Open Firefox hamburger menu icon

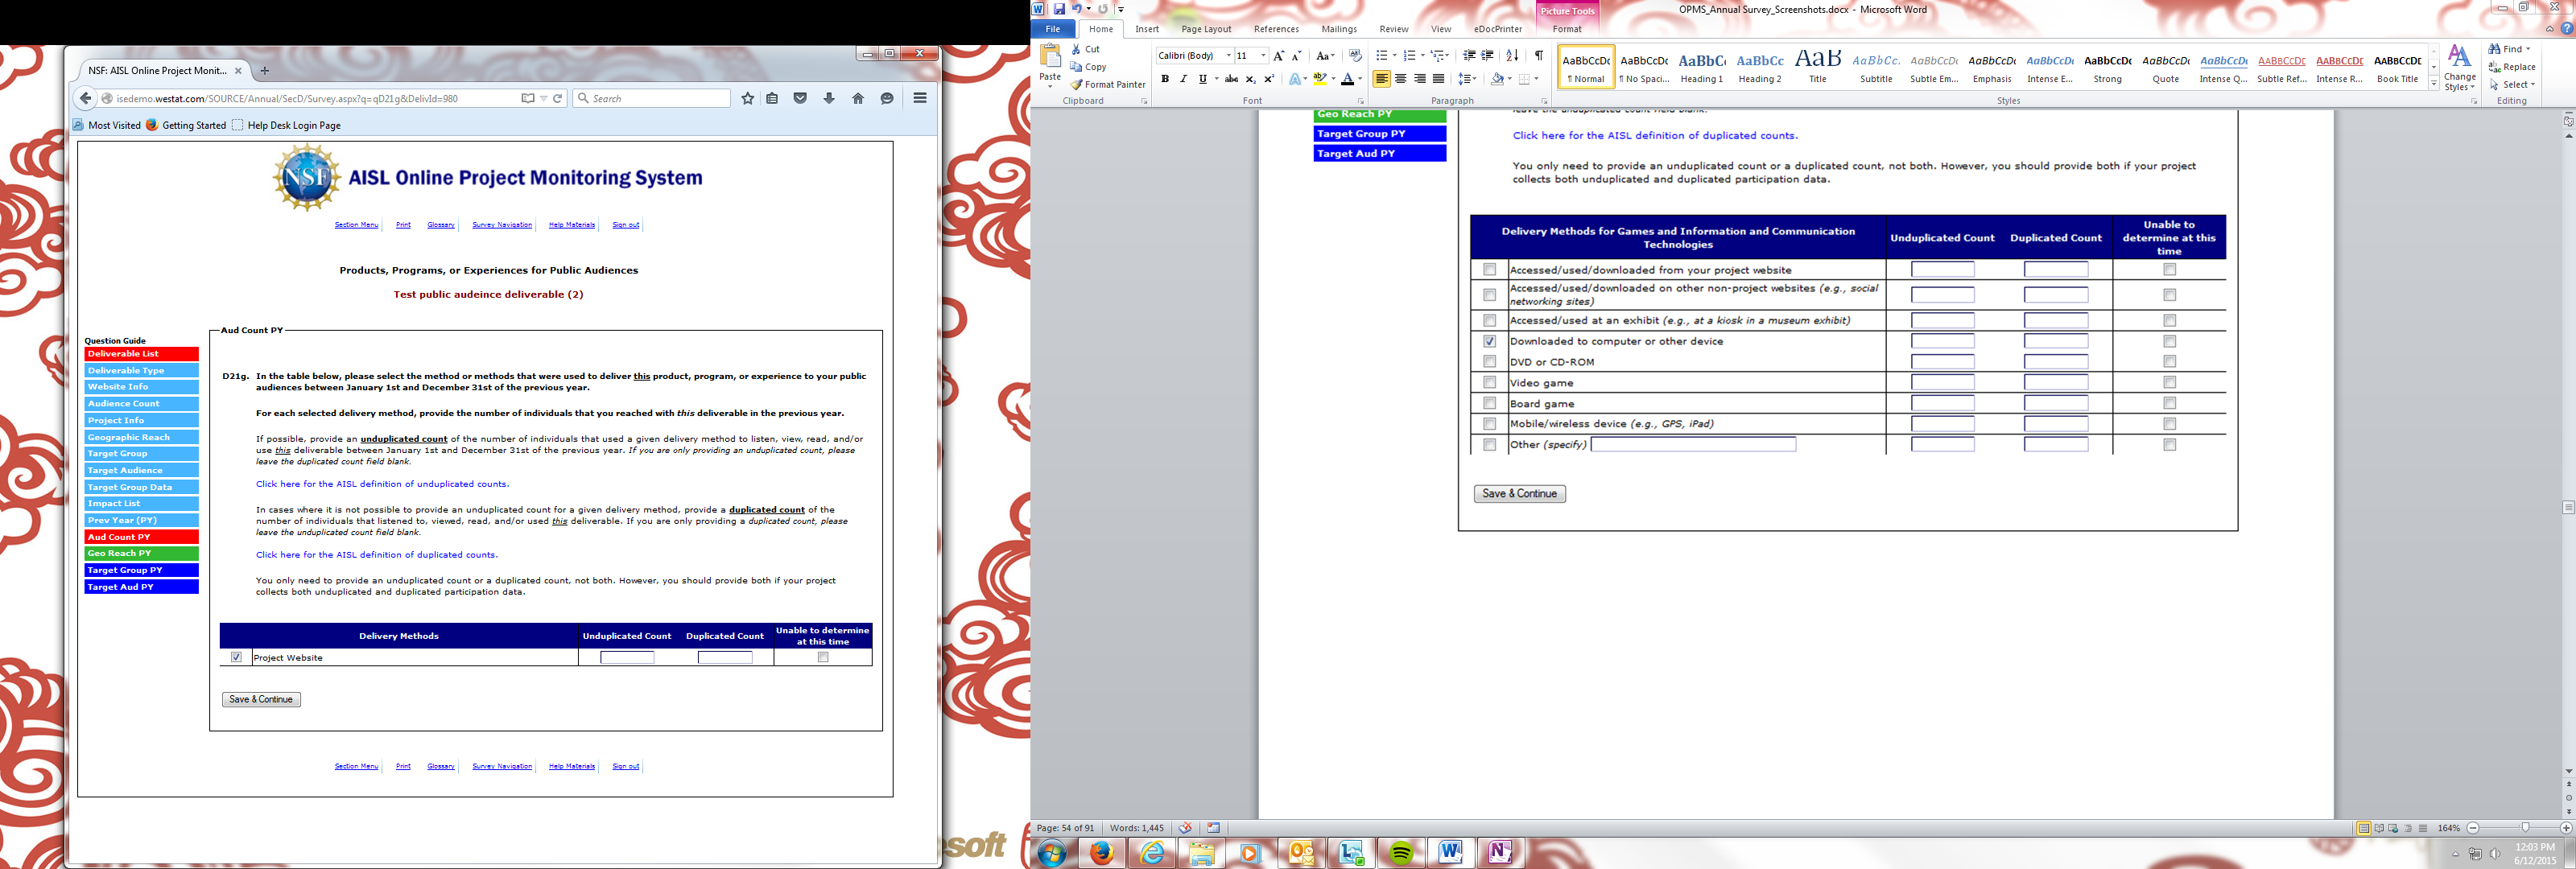tap(919, 98)
